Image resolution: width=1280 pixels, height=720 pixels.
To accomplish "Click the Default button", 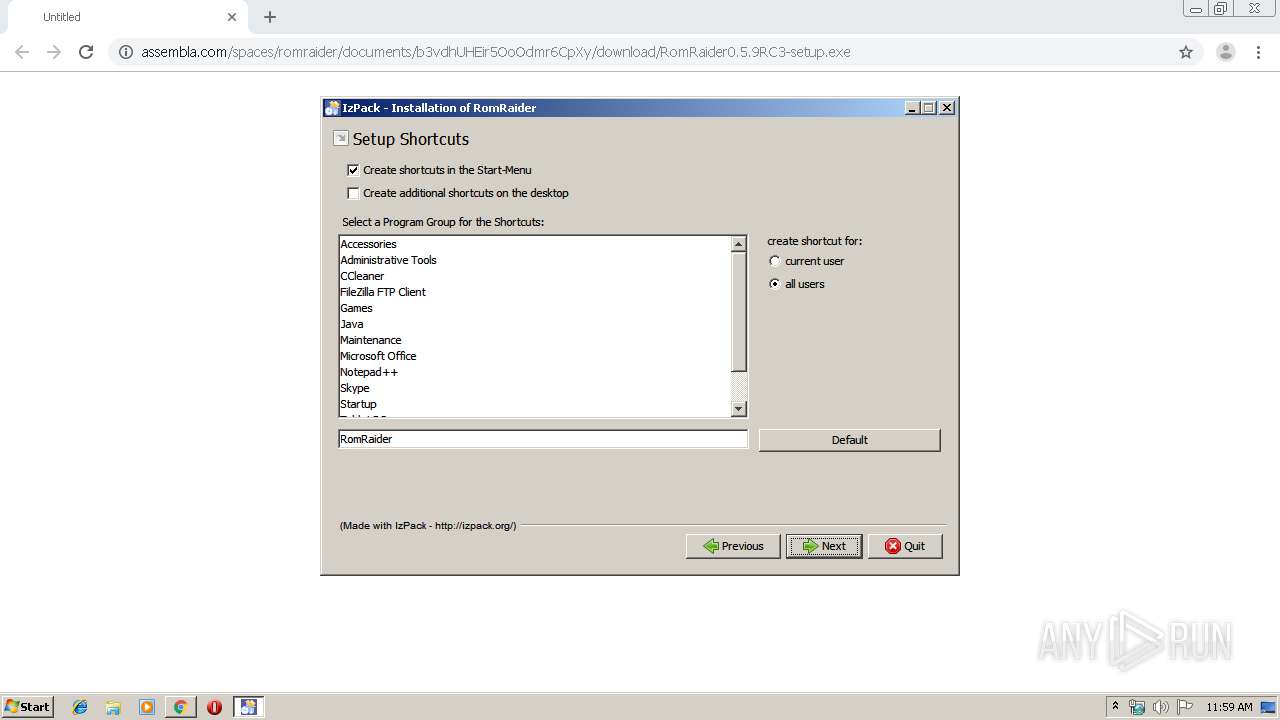I will [x=849, y=440].
